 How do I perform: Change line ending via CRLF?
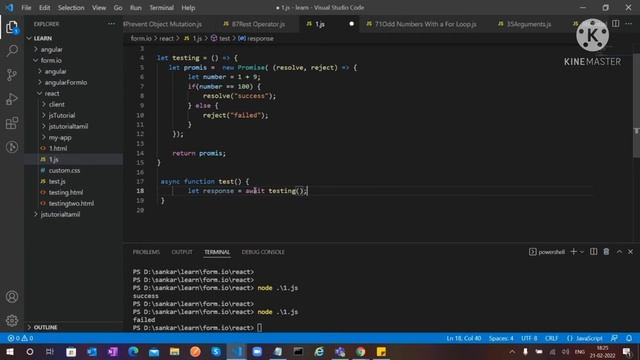[551, 338]
